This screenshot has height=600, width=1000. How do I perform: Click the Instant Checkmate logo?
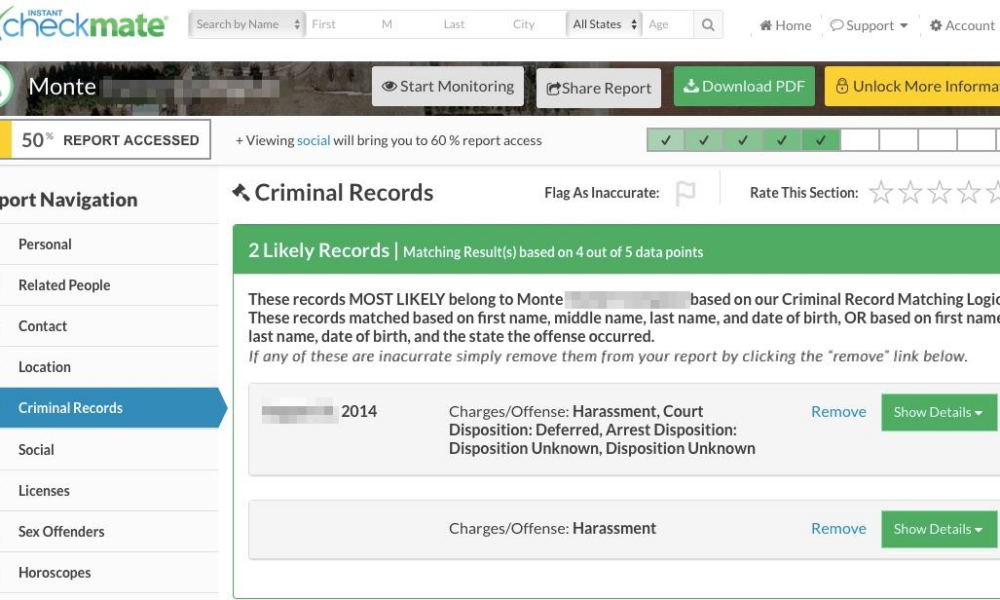[x=84, y=24]
